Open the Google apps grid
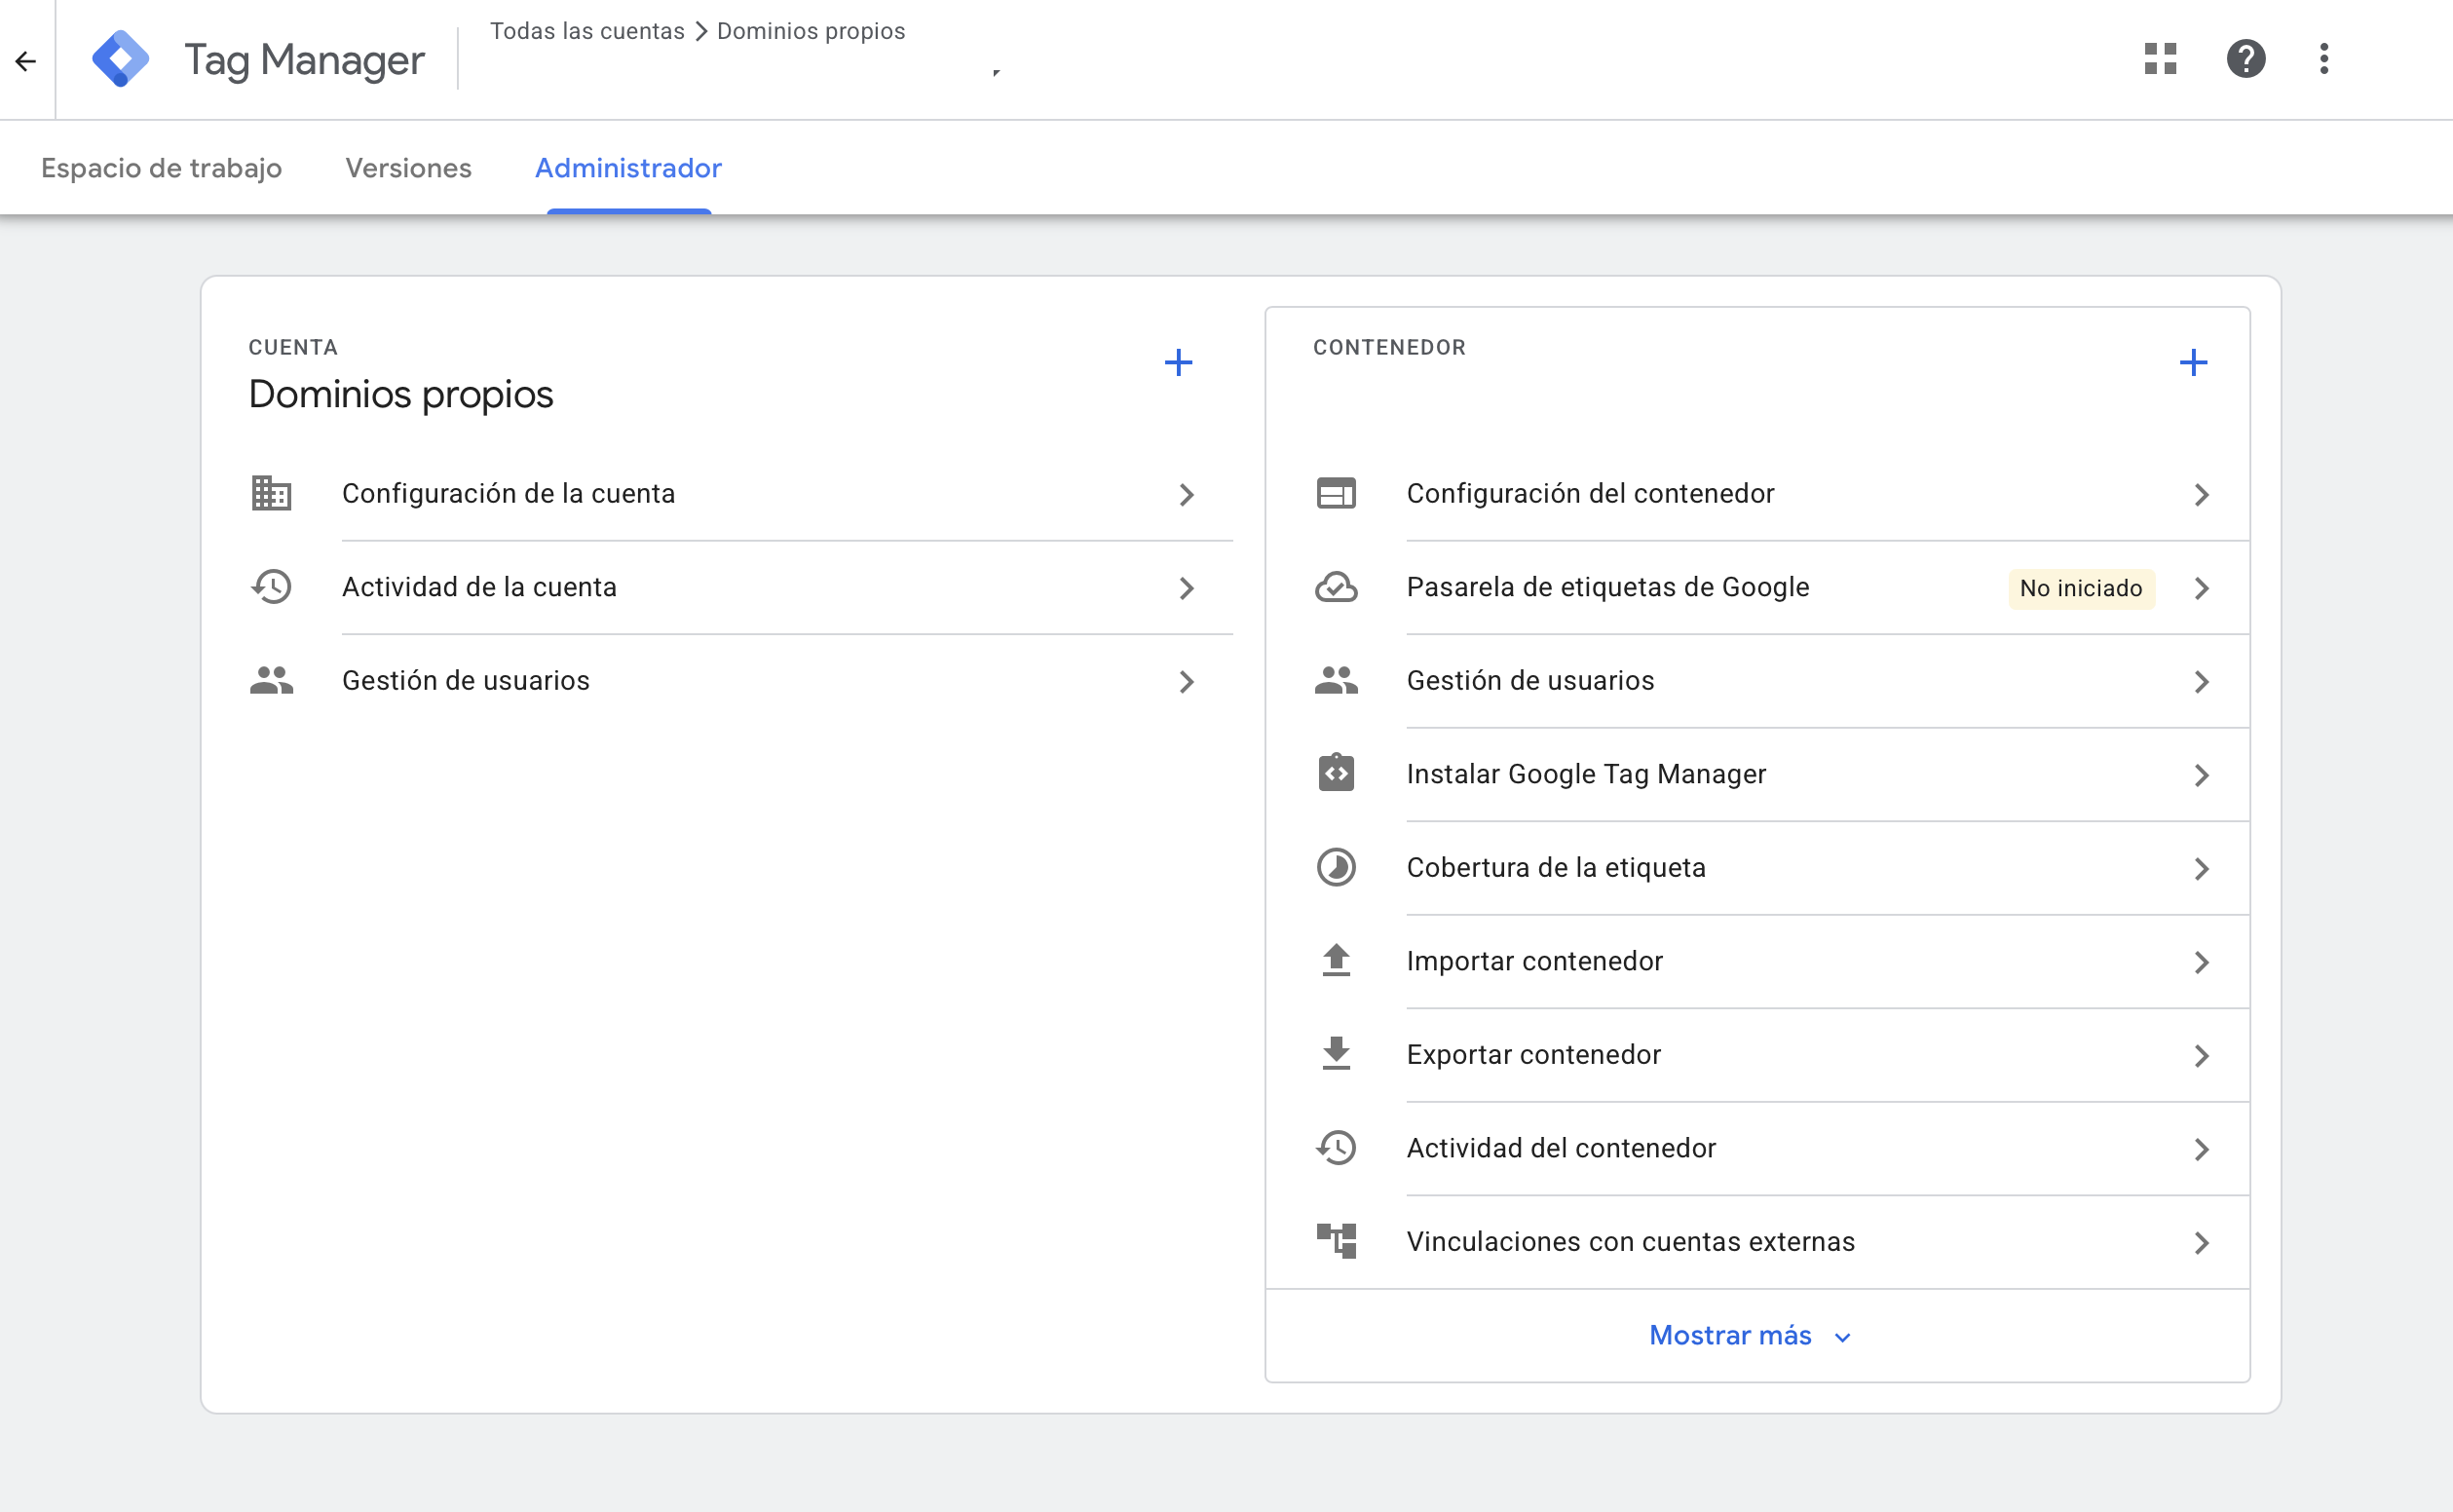Screen dimensions: 2453x1512 coord(2160,59)
